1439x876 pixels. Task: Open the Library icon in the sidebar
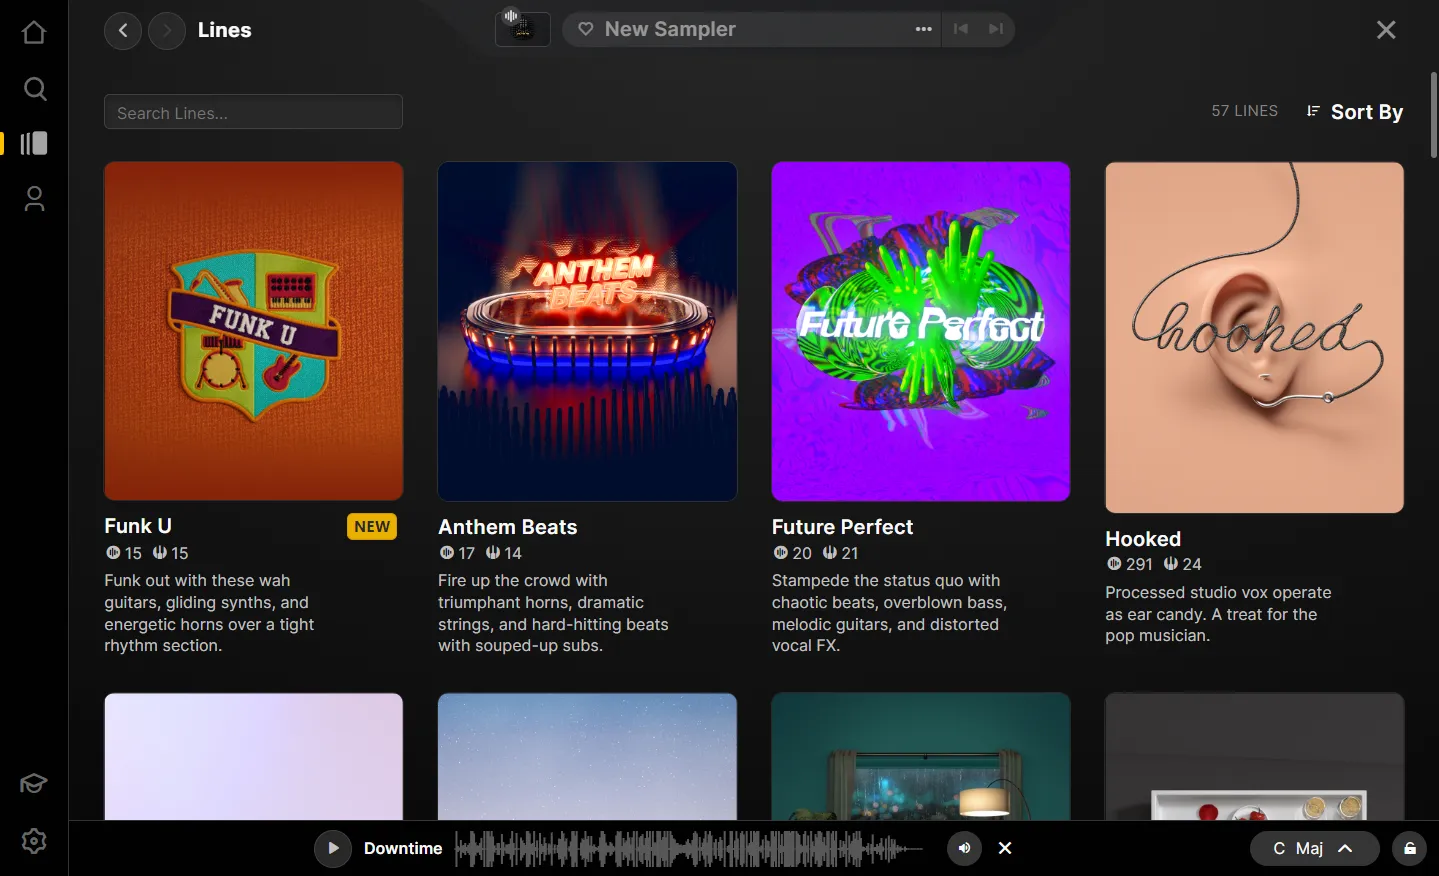(x=34, y=143)
